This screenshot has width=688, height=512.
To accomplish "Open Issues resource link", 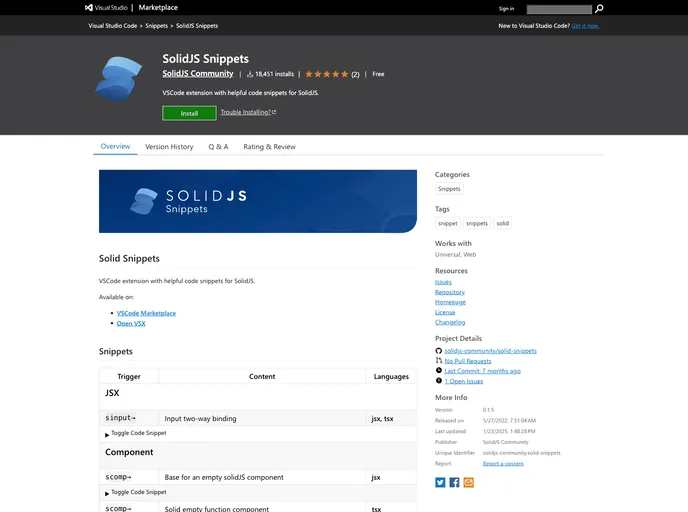I will pos(443,282).
